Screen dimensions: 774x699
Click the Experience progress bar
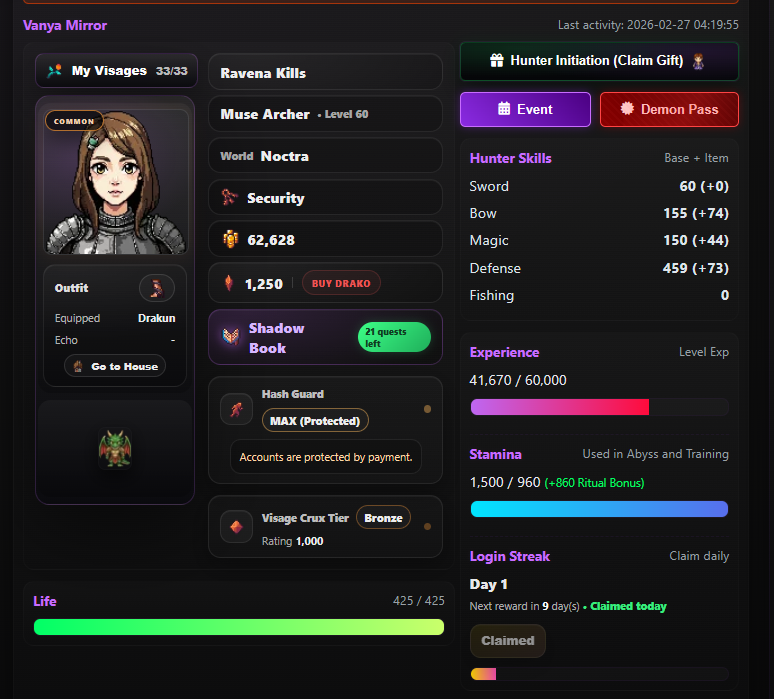click(598, 407)
